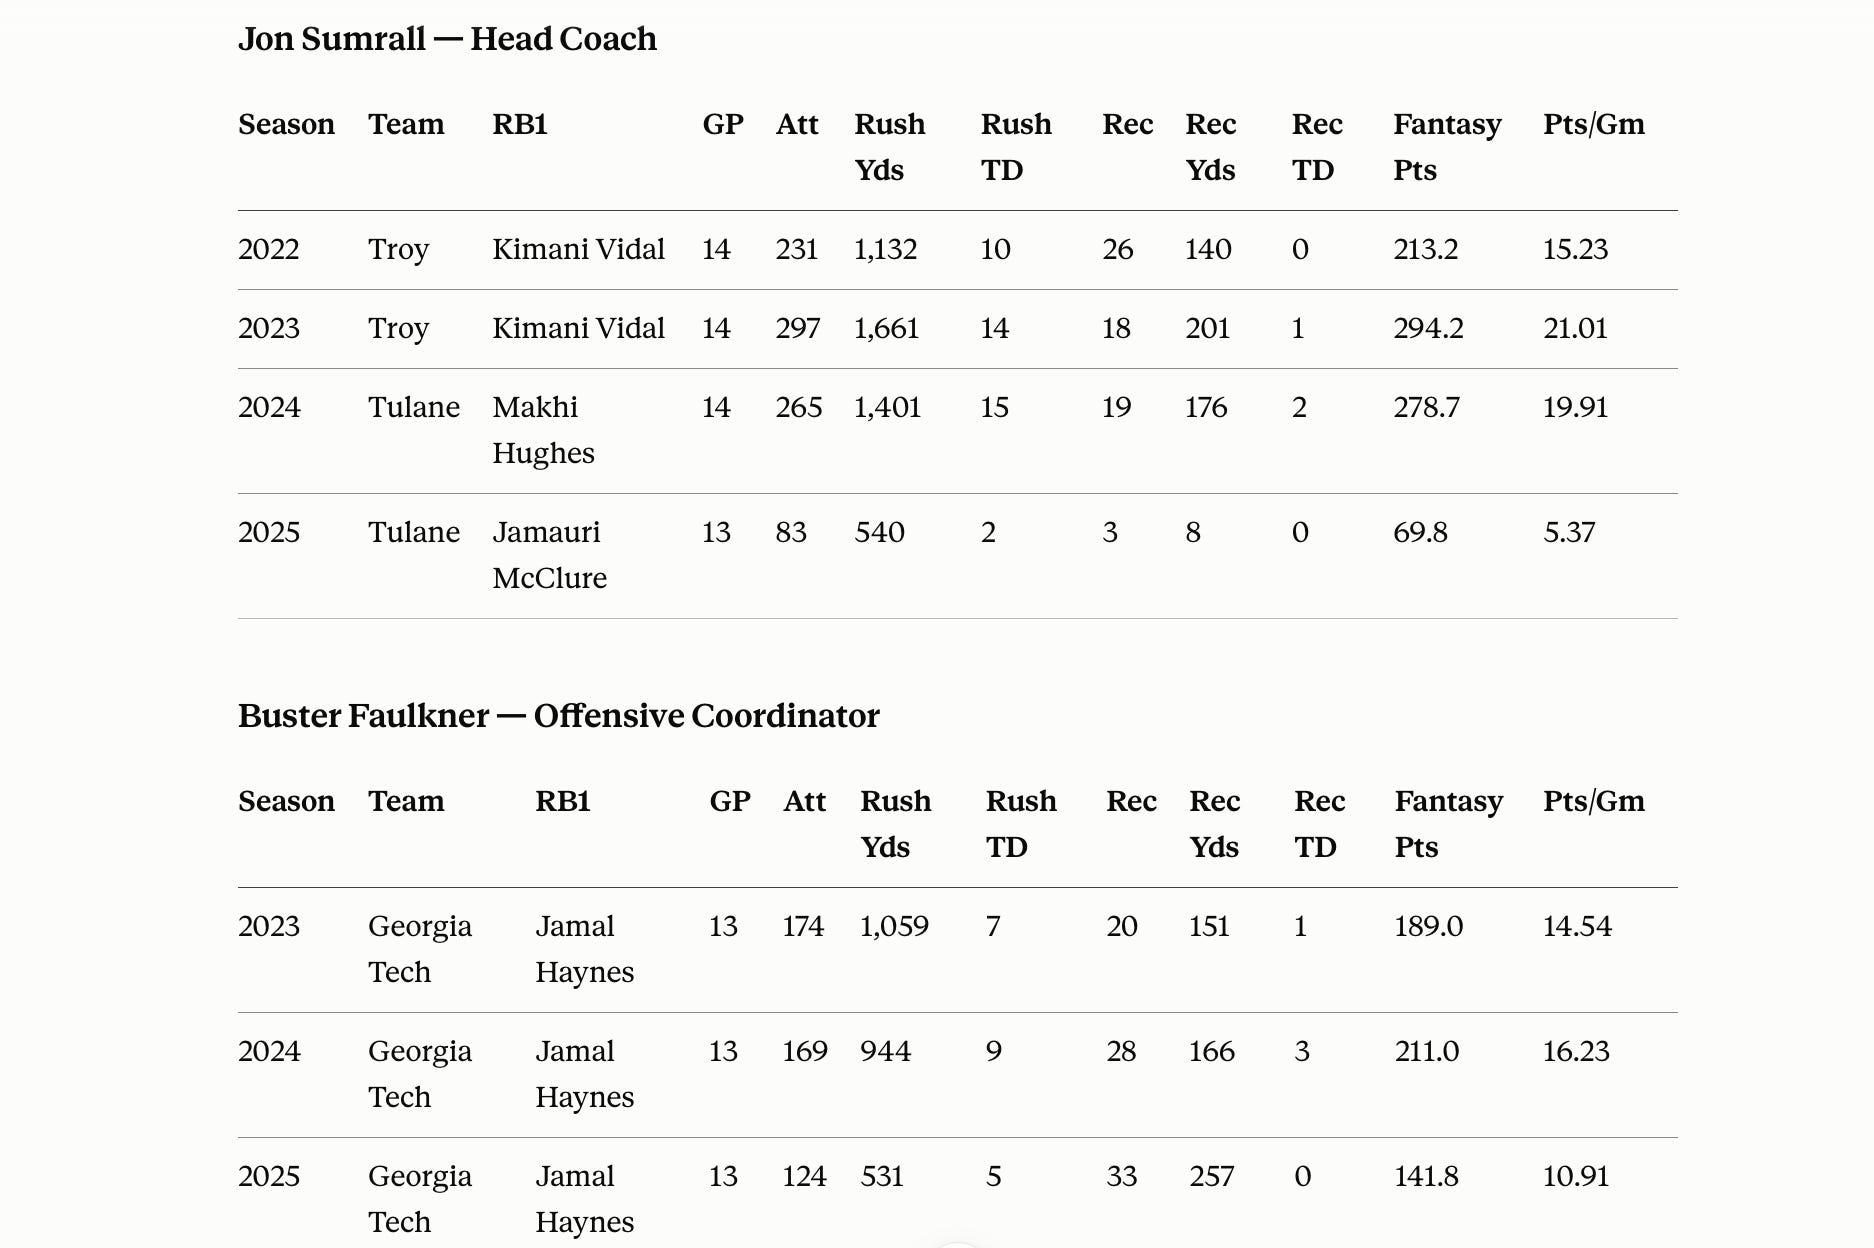Click the 16.23 points per game value
1874x1248 pixels.
tap(1576, 1051)
